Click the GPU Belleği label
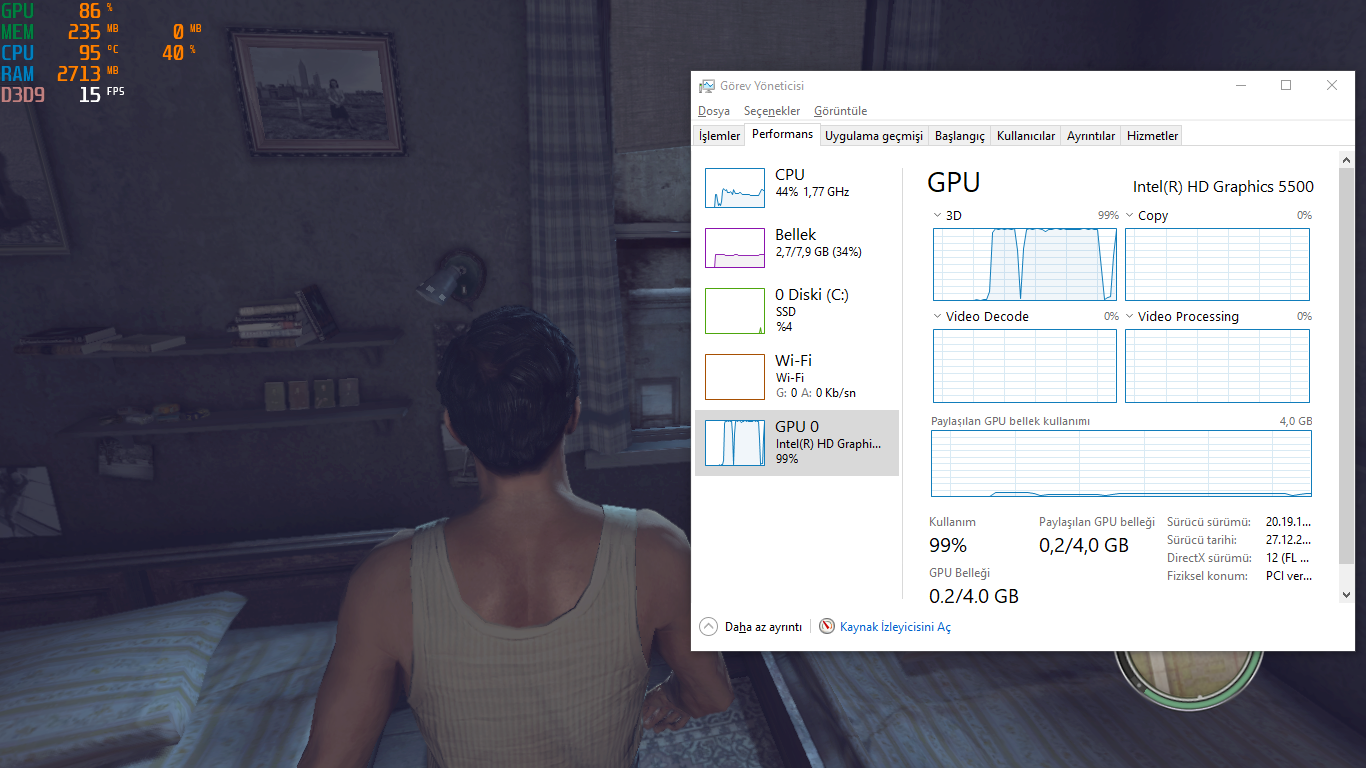This screenshot has width=1366, height=768. 959,573
